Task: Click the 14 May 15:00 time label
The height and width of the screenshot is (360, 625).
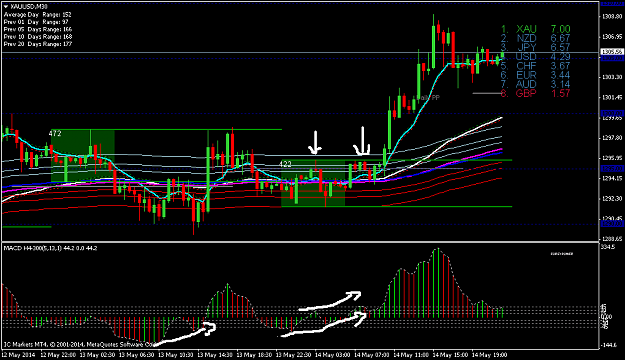Action: [x=450, y=355]
